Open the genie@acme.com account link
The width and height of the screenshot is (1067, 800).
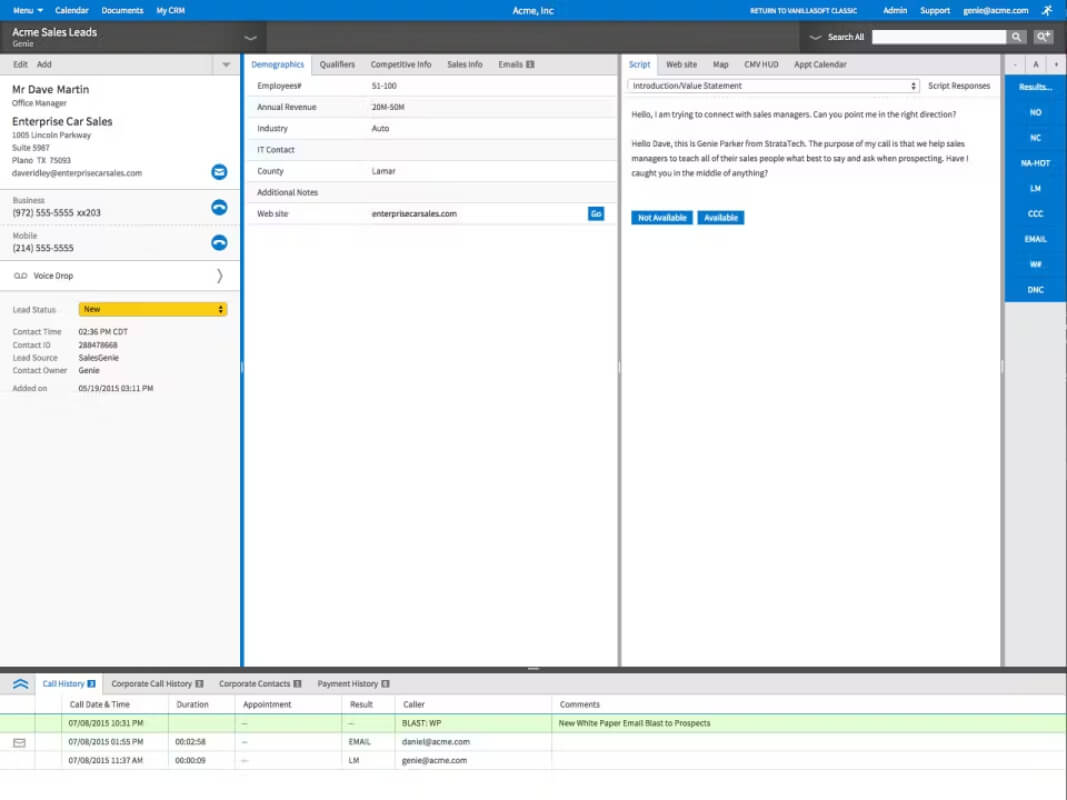point(996,10)
